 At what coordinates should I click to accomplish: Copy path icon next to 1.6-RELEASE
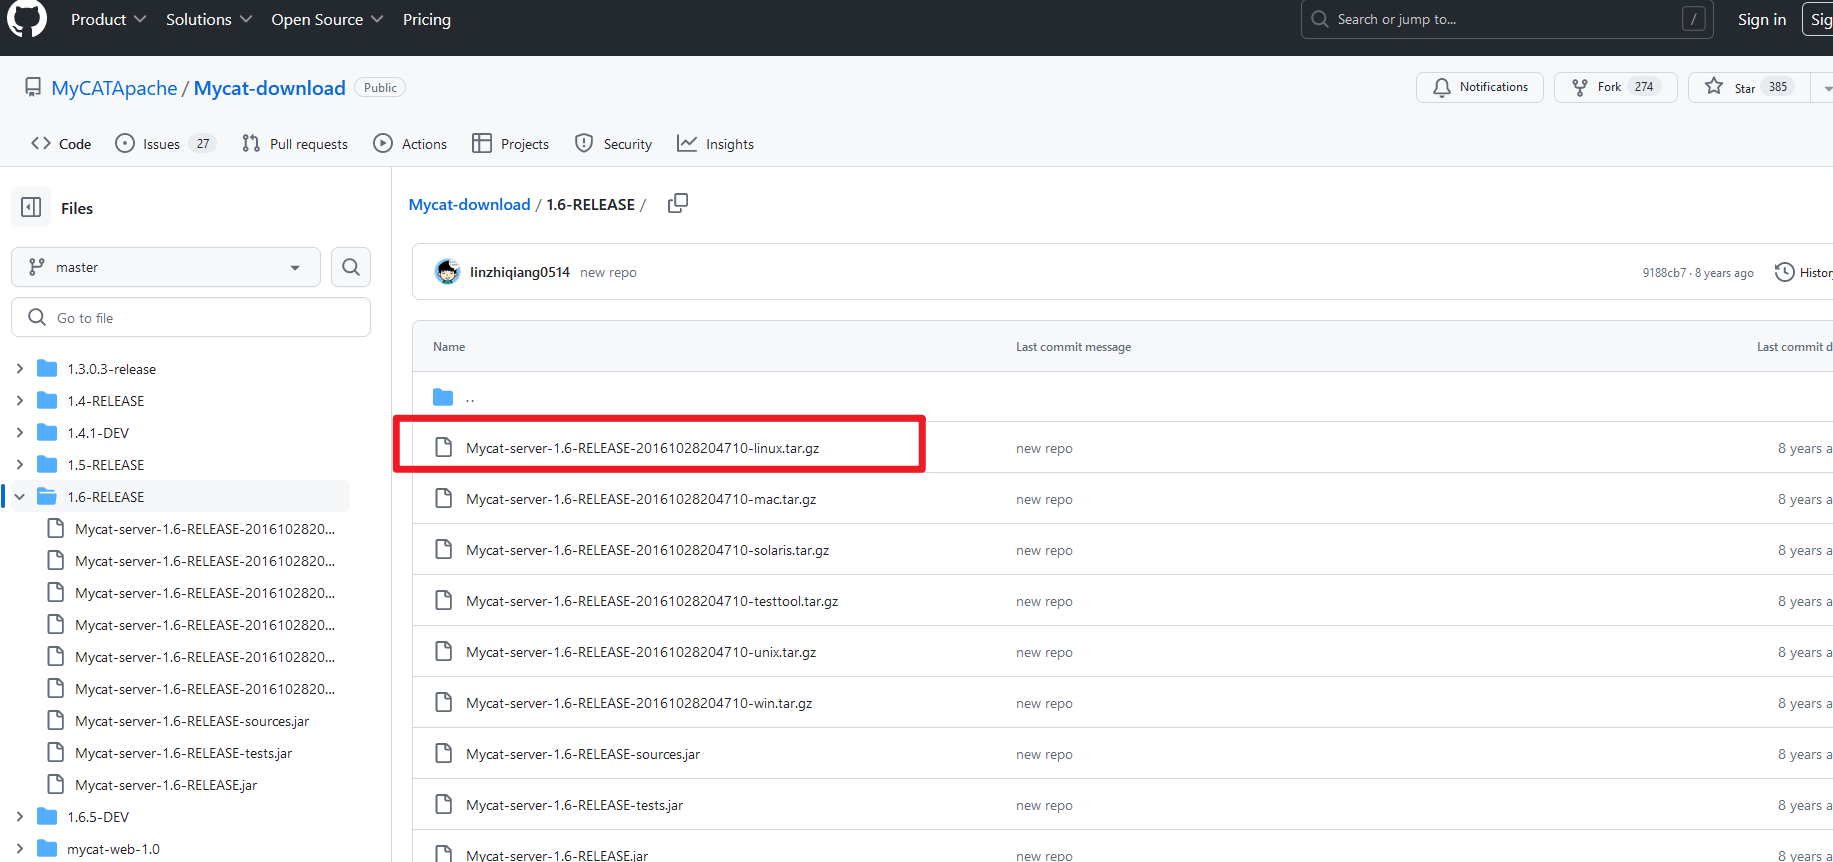(x=678, y=203)
